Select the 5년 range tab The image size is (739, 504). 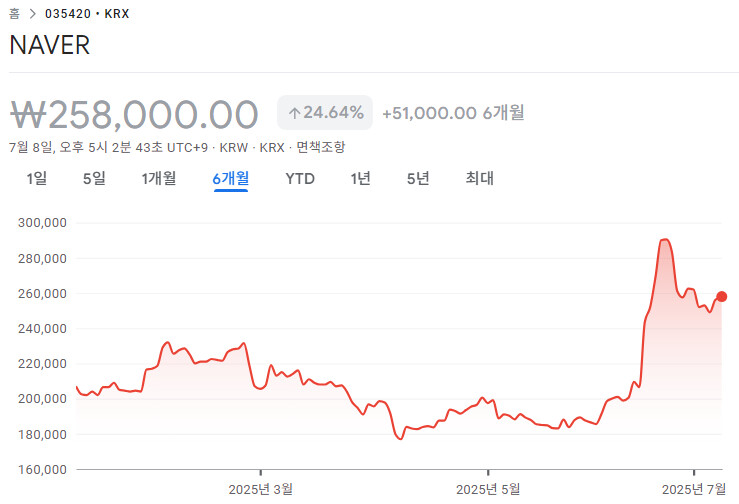418,179
